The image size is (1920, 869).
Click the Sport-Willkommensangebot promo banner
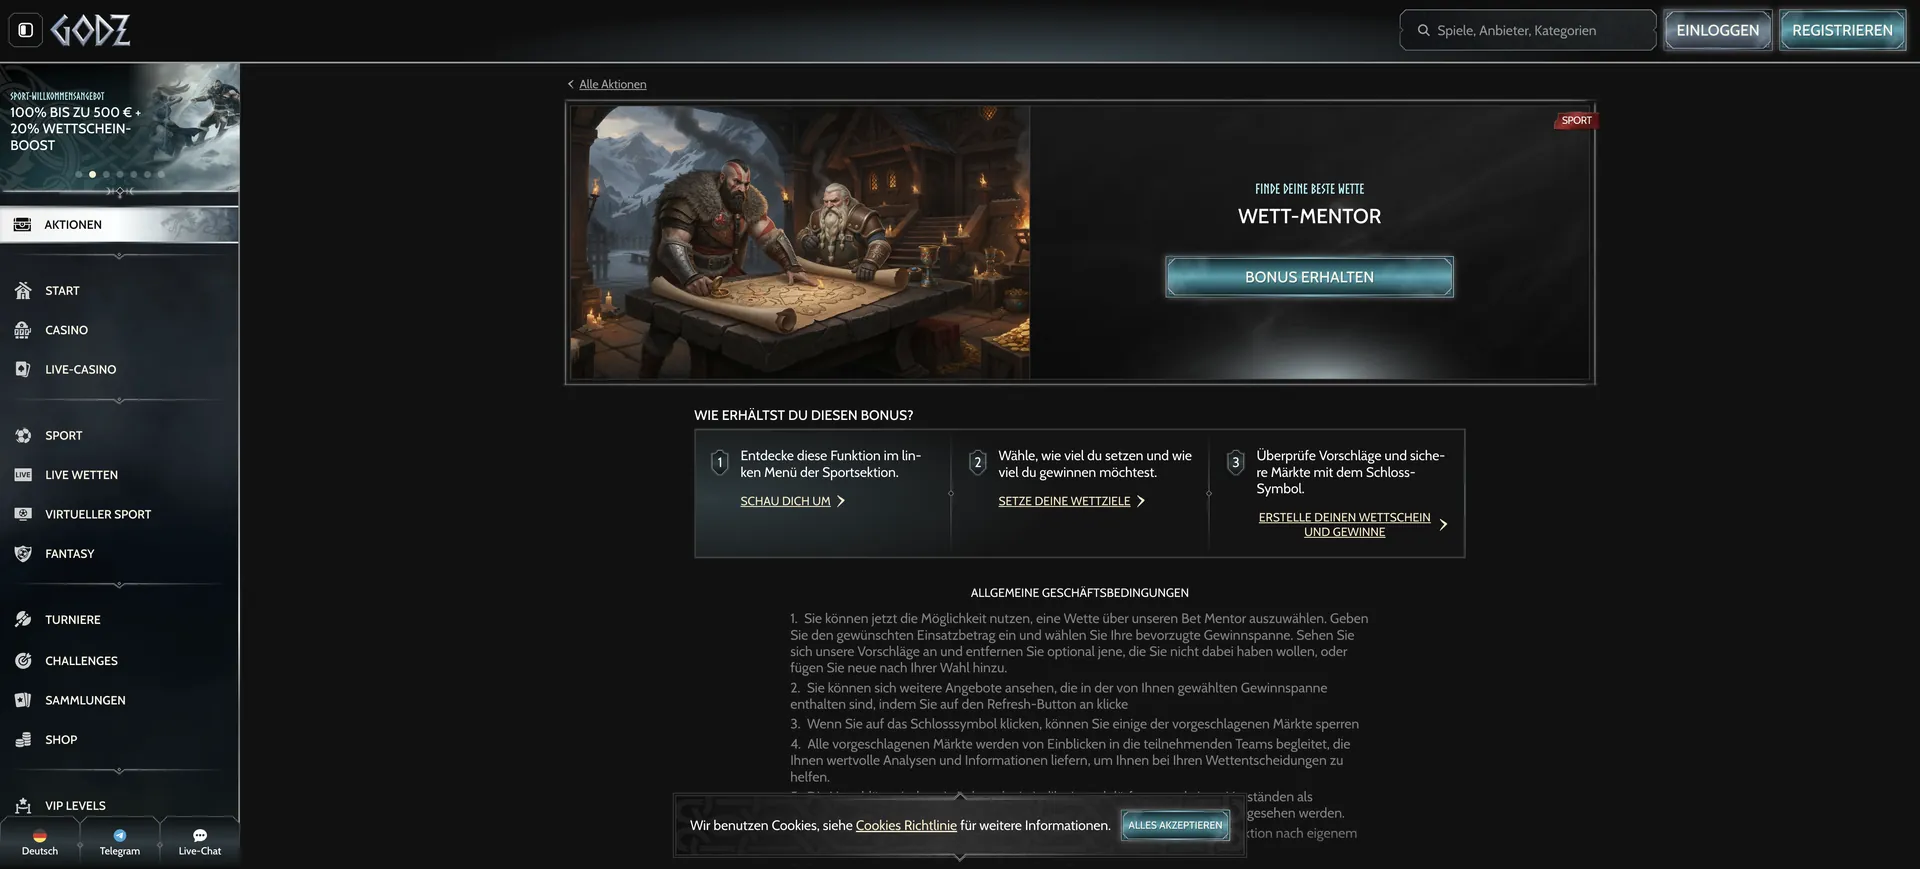coord(119,127)
